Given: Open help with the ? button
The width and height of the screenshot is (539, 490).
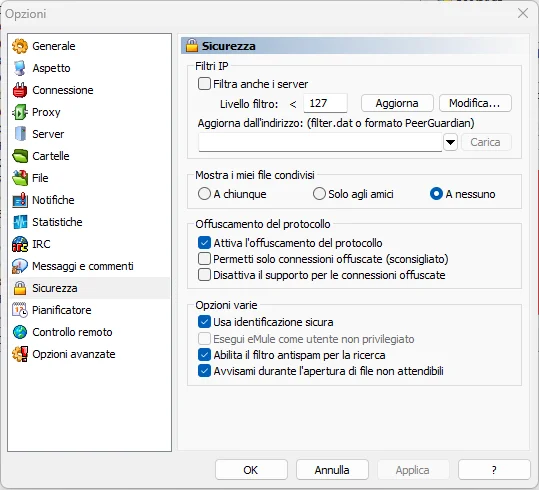Looking at the screenshot, I should (x=494, y=470).
